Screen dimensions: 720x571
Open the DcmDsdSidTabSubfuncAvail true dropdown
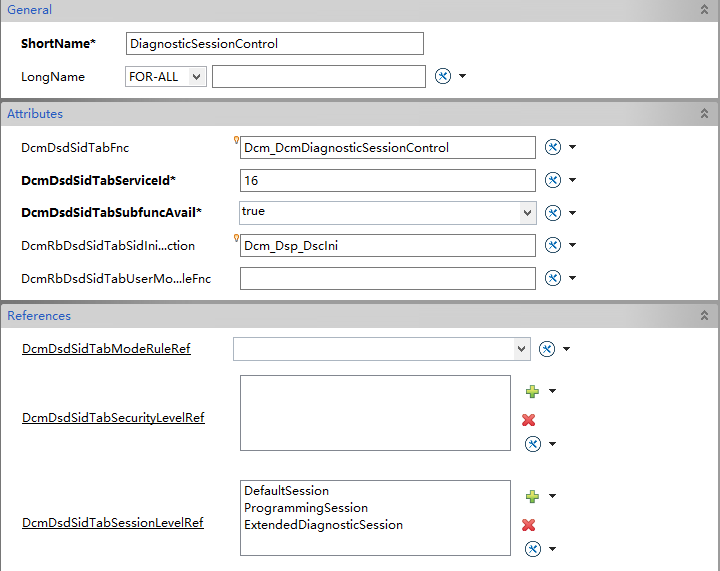(x=527, y=213)
